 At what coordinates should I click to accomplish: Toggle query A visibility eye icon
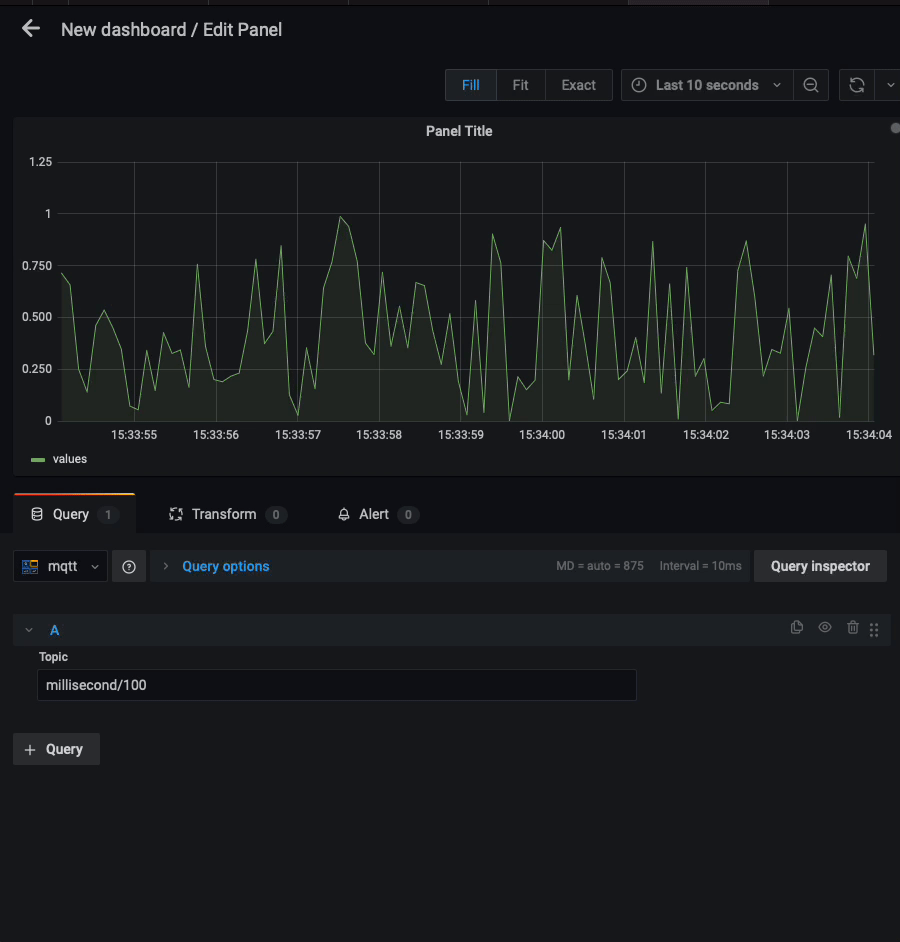point(825,627)
